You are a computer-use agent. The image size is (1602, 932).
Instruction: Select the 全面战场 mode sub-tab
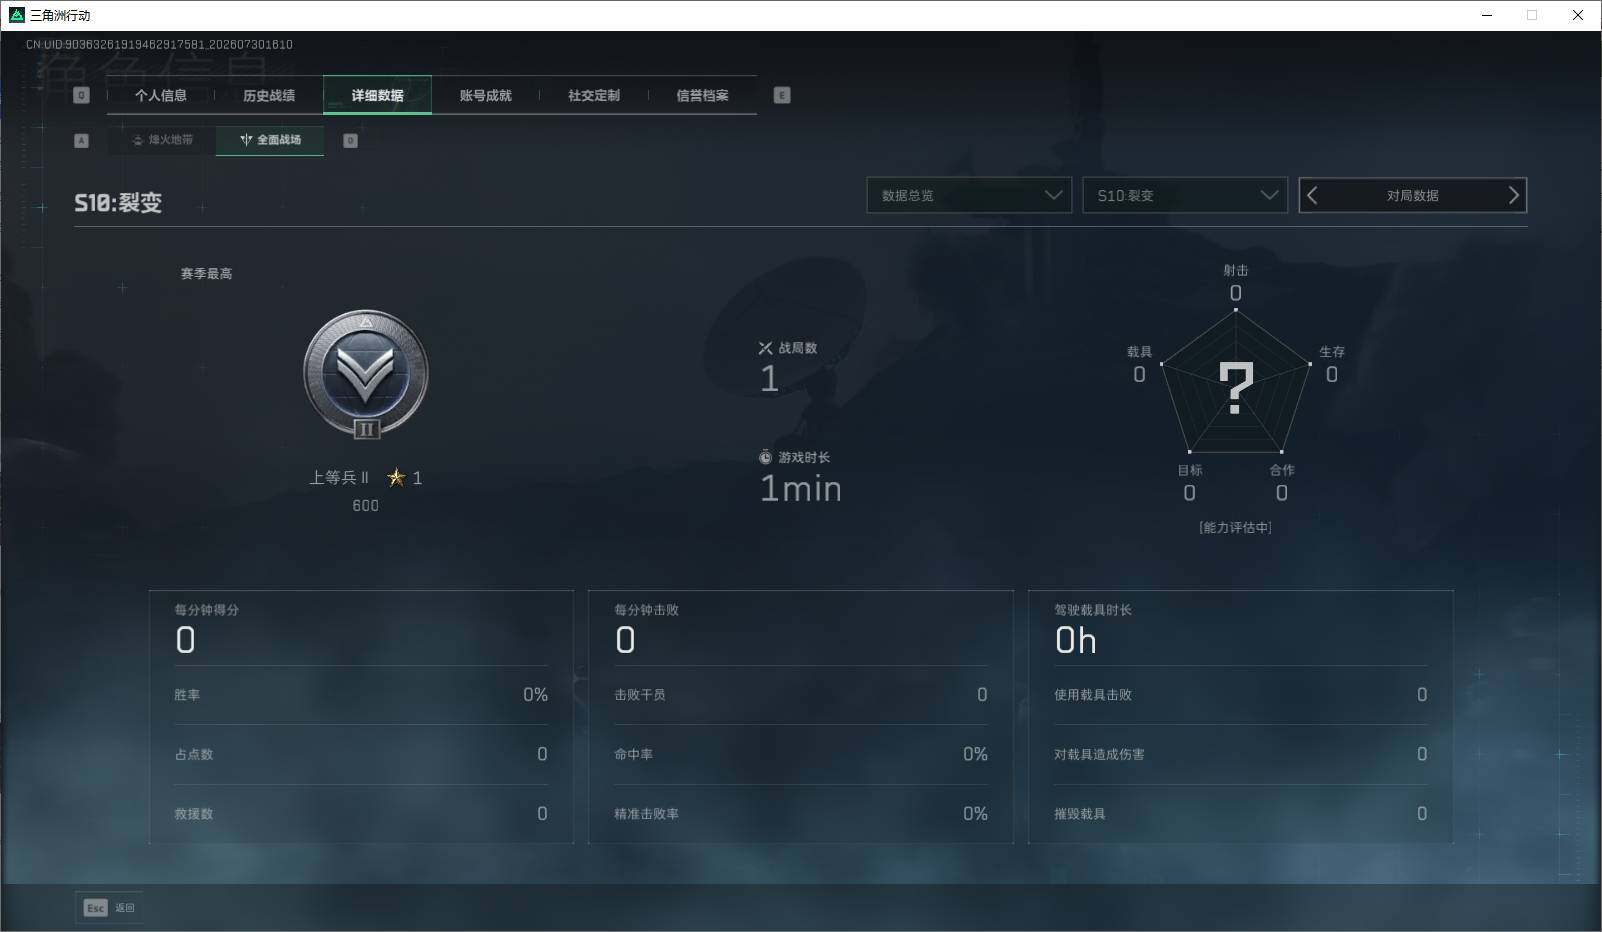270,140
